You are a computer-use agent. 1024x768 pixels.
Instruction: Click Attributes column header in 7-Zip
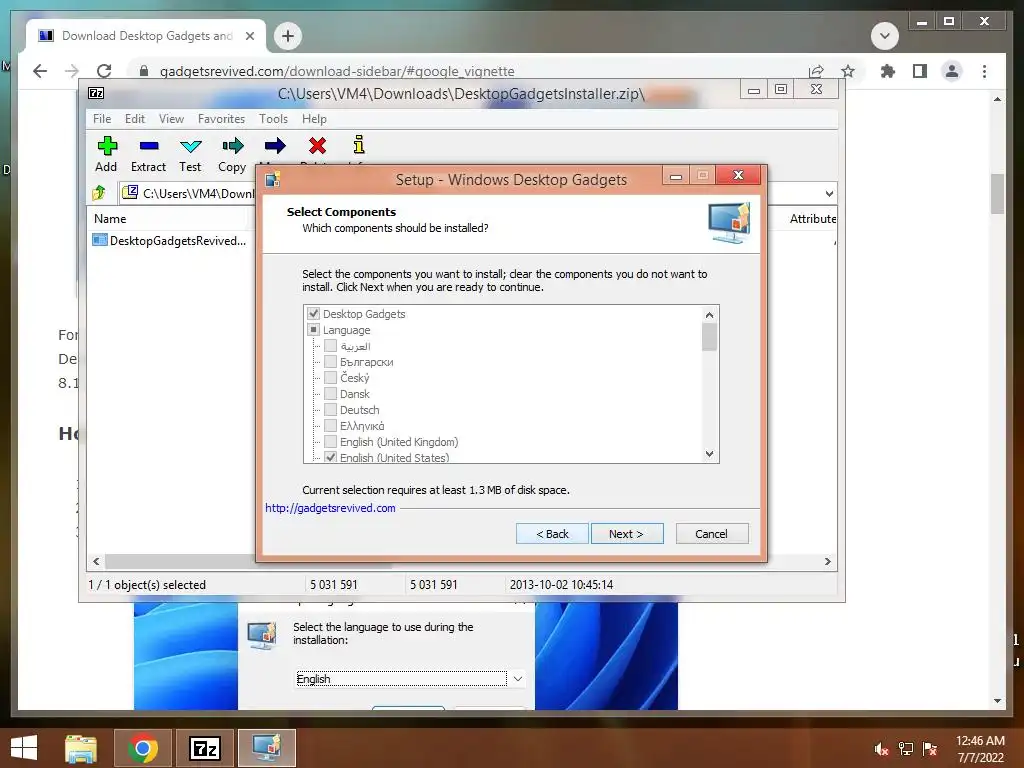(812, 219)
